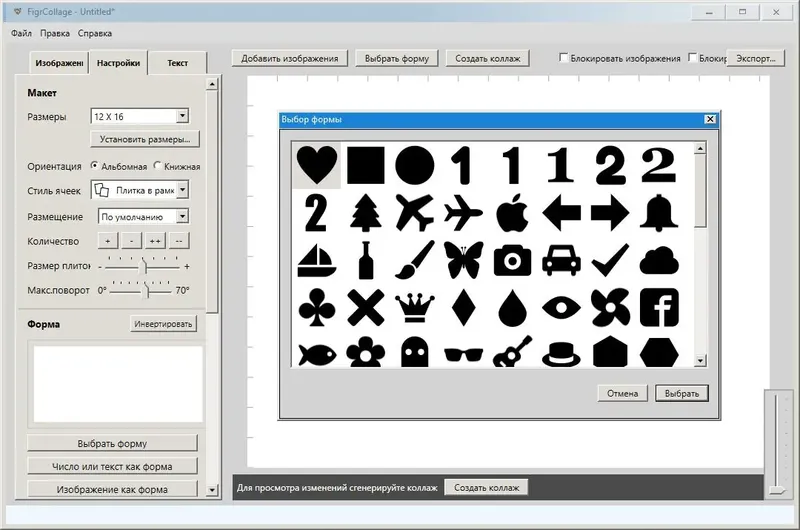This screenshot has width=800, height=530.
Task: Choose the checkmark shape
Action: [x=610, y=260]
